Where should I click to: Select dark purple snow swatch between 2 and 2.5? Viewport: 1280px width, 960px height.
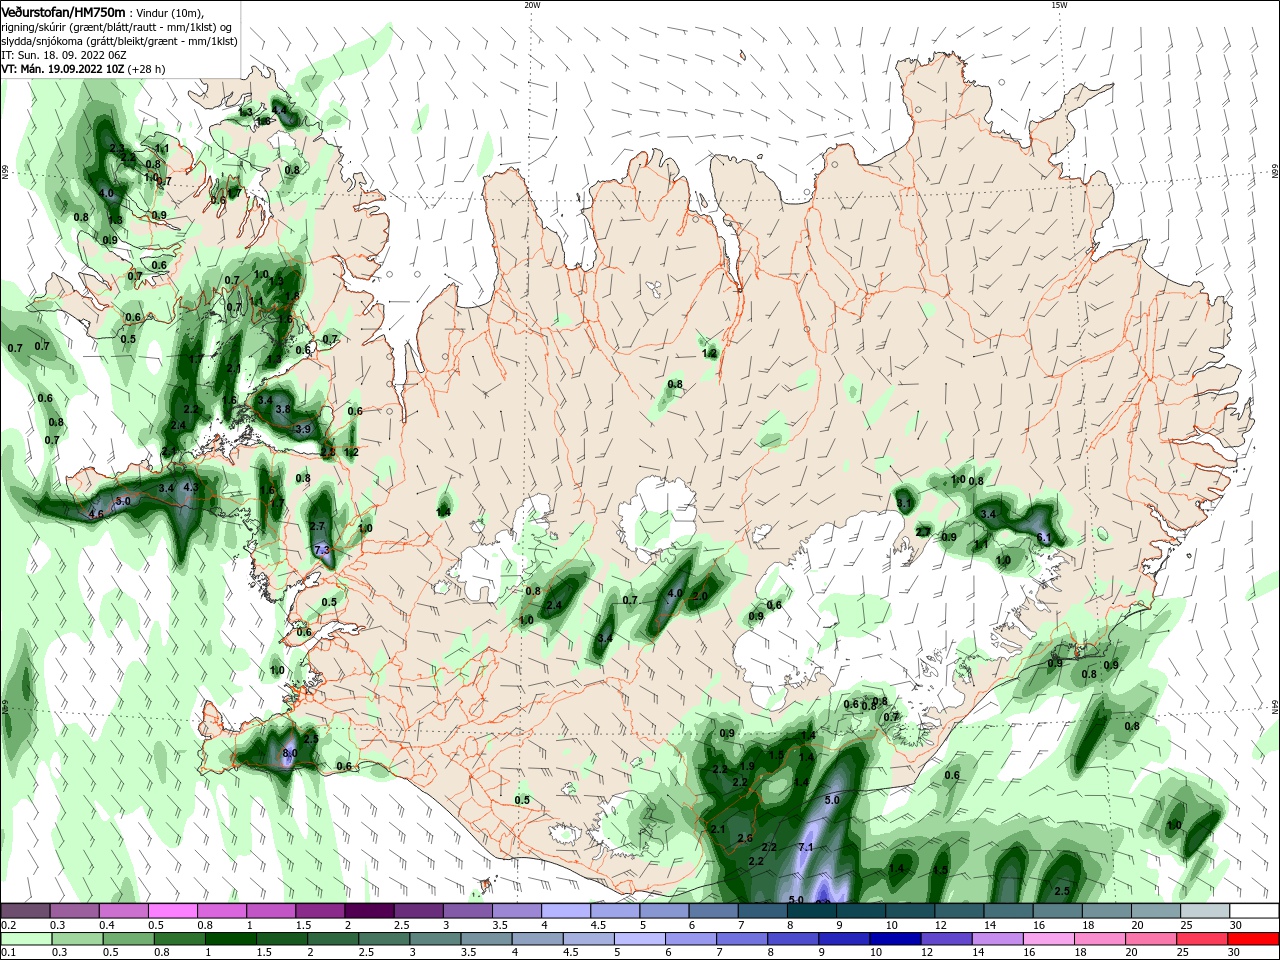point(369,911)
